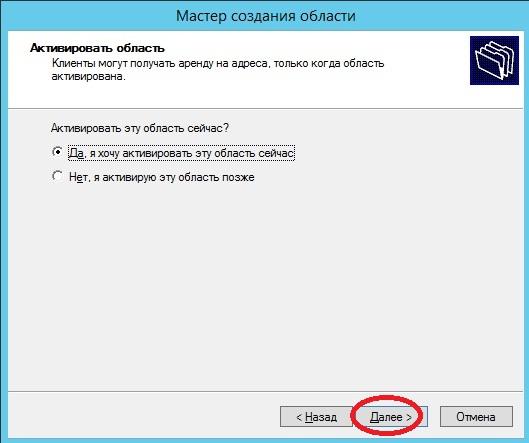Click the stacked folders wizard icon
The height and width of the screenshot is (443, 529).
point(494,60)
